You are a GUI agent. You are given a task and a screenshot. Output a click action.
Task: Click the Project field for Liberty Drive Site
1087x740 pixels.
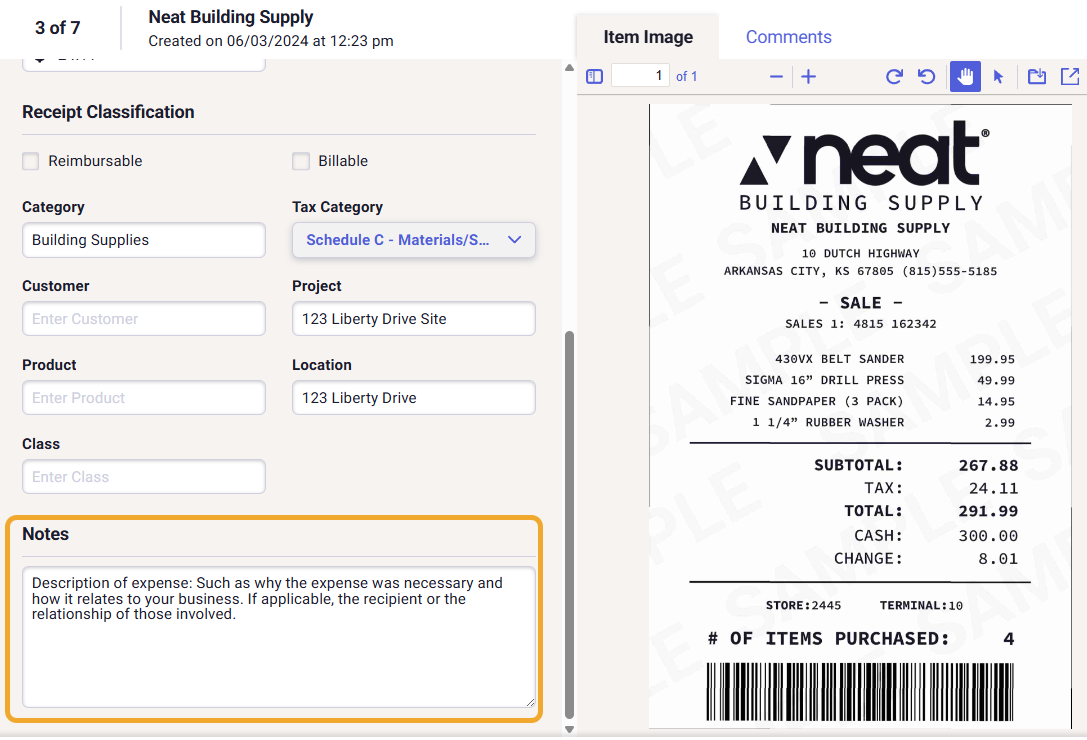pyautogui.click(x=414, y=319)
